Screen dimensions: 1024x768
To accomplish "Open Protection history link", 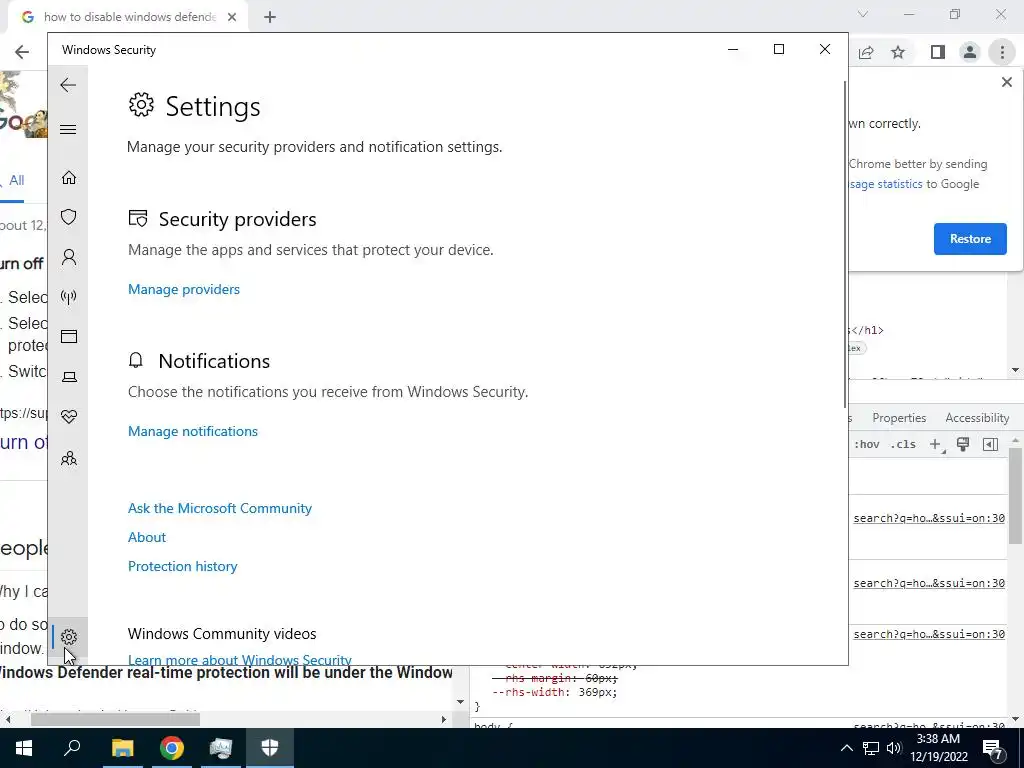I will 182,566.
